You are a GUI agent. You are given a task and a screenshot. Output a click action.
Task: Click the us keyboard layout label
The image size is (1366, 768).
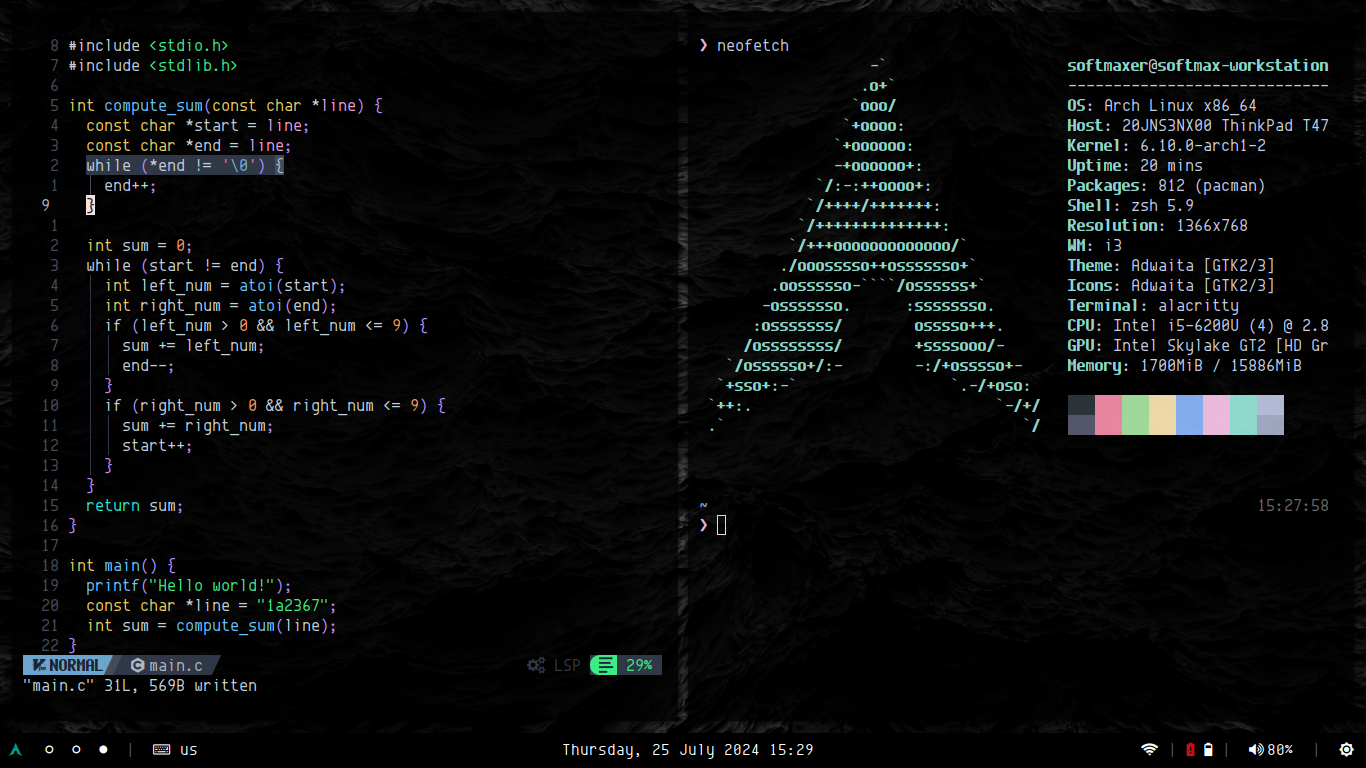click(189, 749)
